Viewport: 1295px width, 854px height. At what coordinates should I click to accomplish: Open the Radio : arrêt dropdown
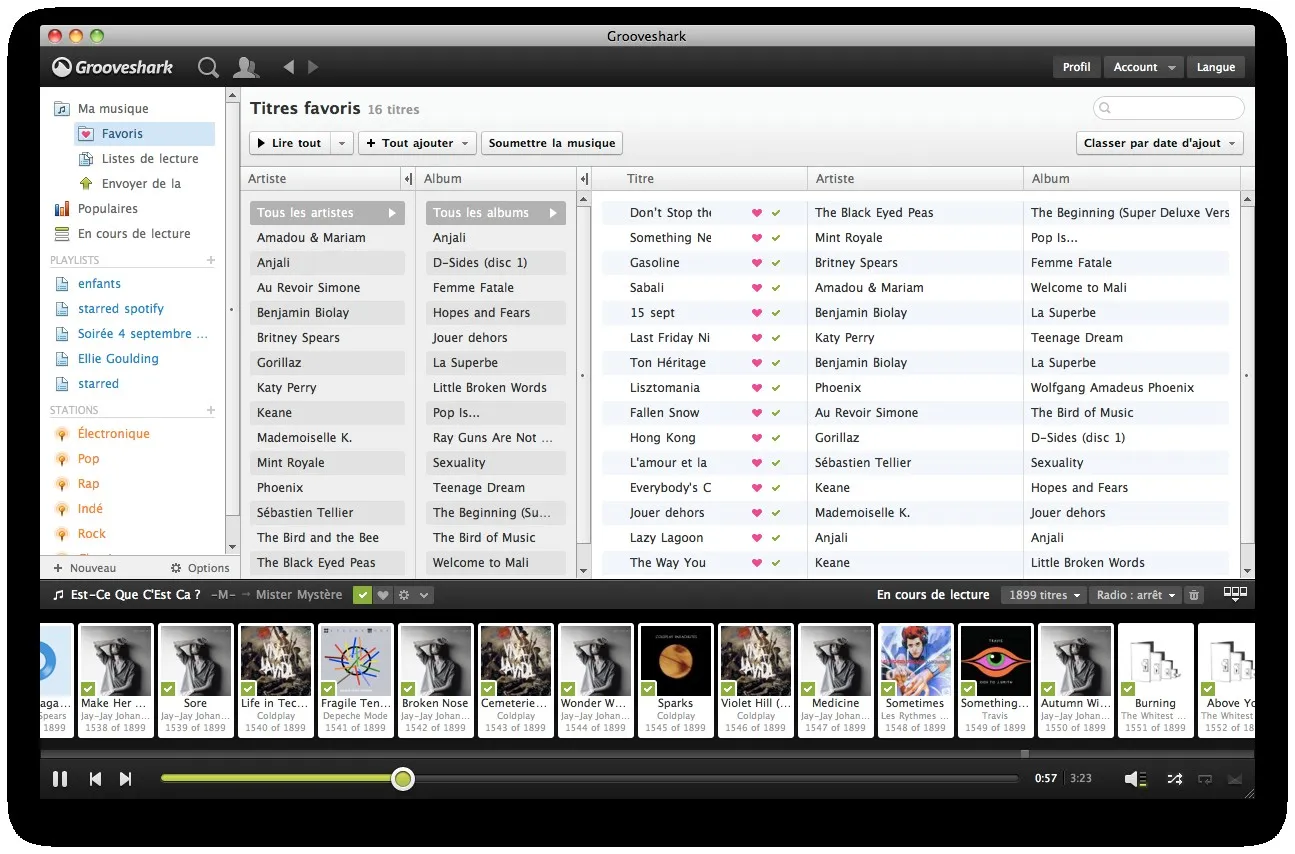[x=1135, y=595]
